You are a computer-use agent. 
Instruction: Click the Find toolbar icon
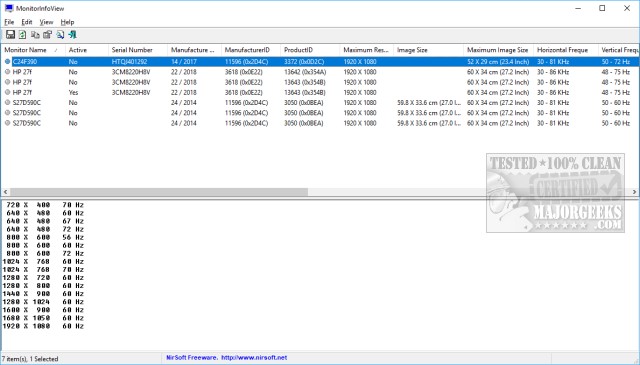(x=60, y=35)
